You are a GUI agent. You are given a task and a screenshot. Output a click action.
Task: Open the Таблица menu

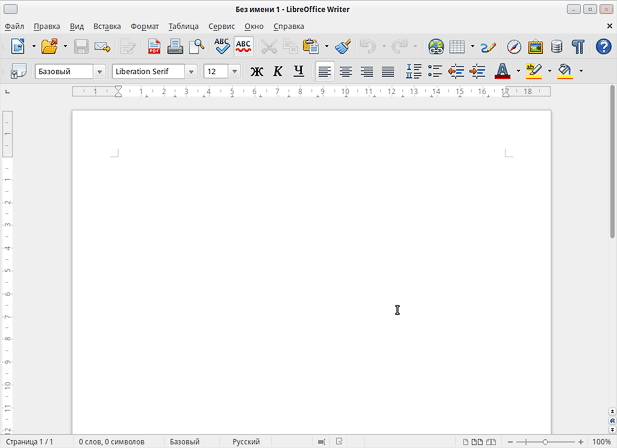tap(183, 26)
